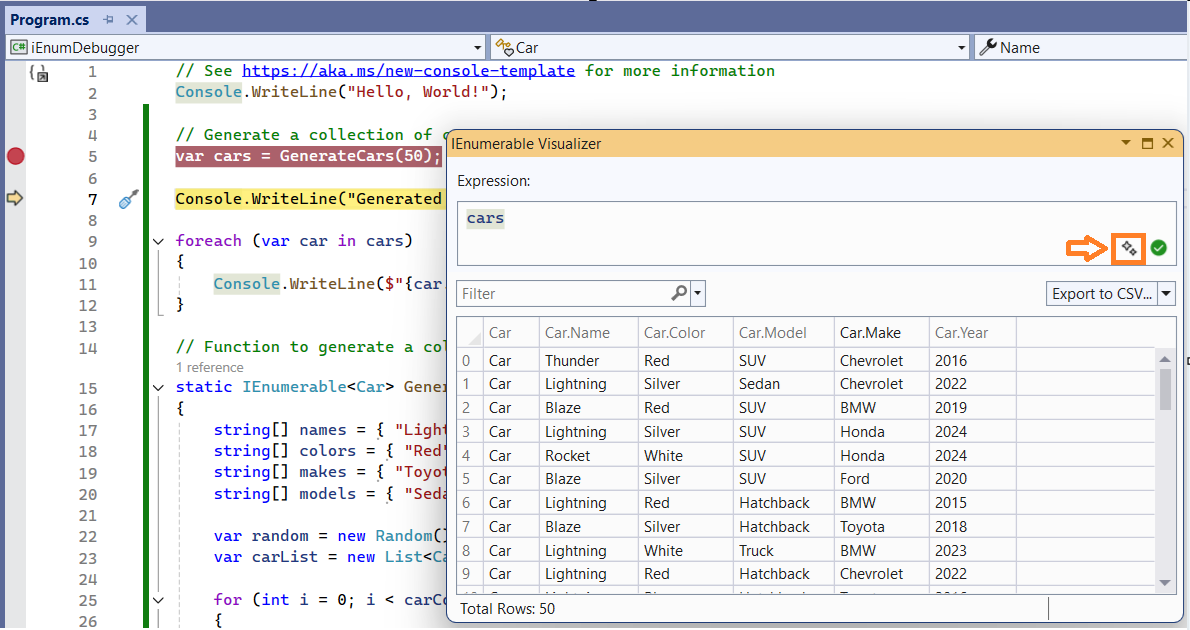Toggle the red breakpoint on line 5
The image size is (1190, 630).
[15, 156]
